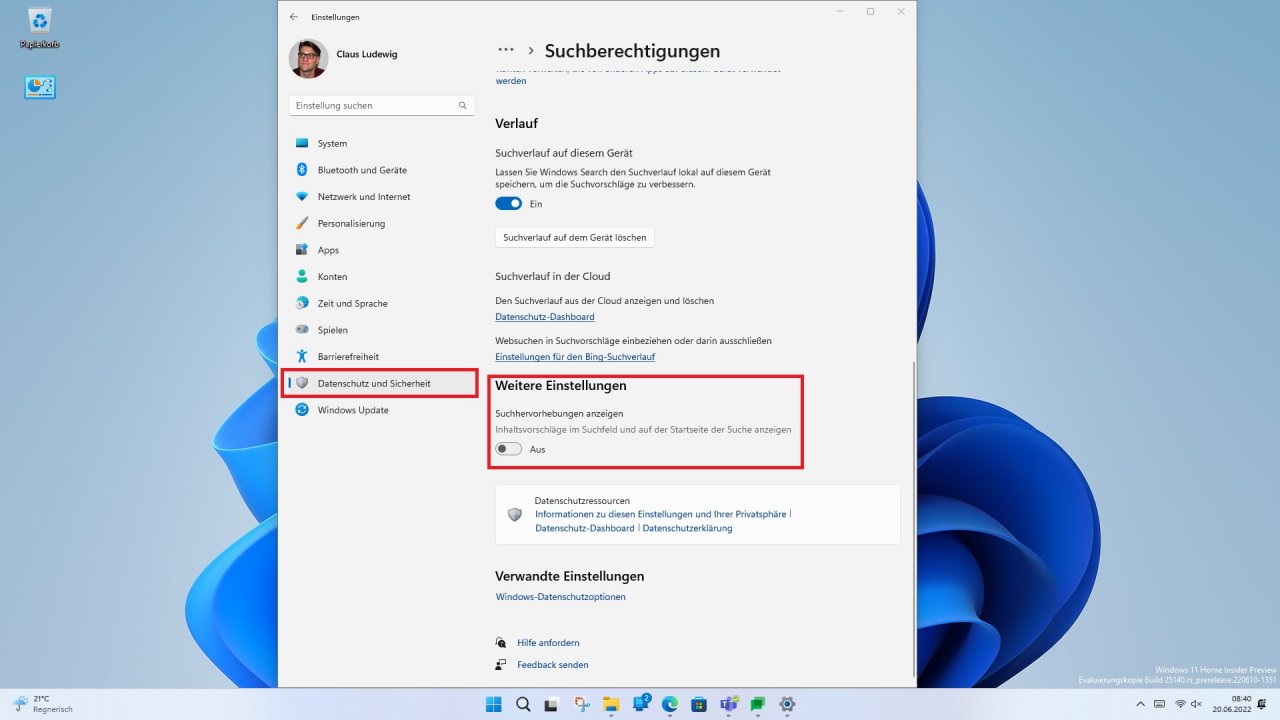Click Hilfe anfordern link

[548, 643]
